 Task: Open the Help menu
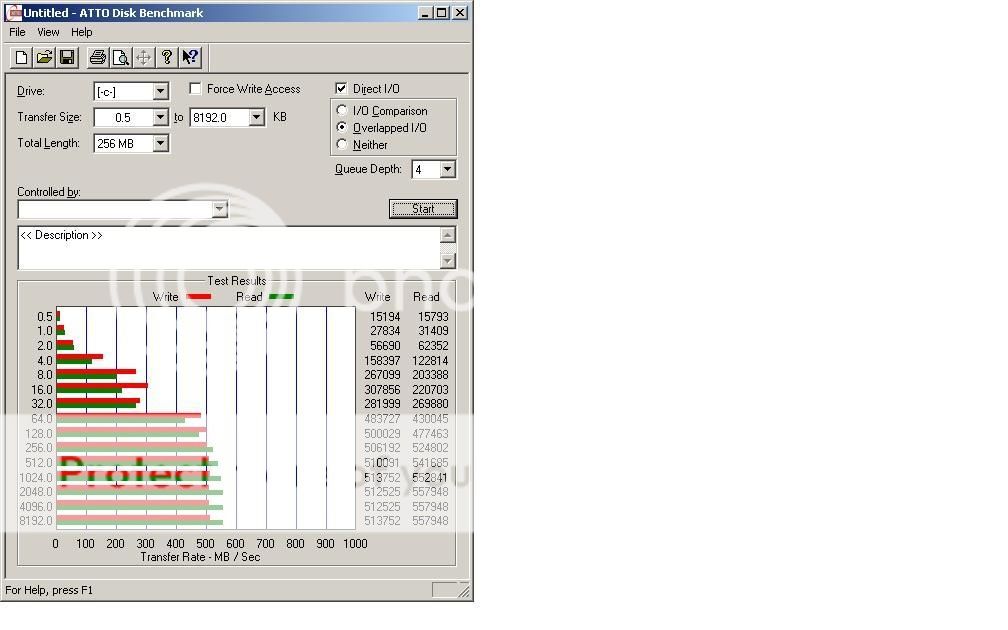[82, 32]
